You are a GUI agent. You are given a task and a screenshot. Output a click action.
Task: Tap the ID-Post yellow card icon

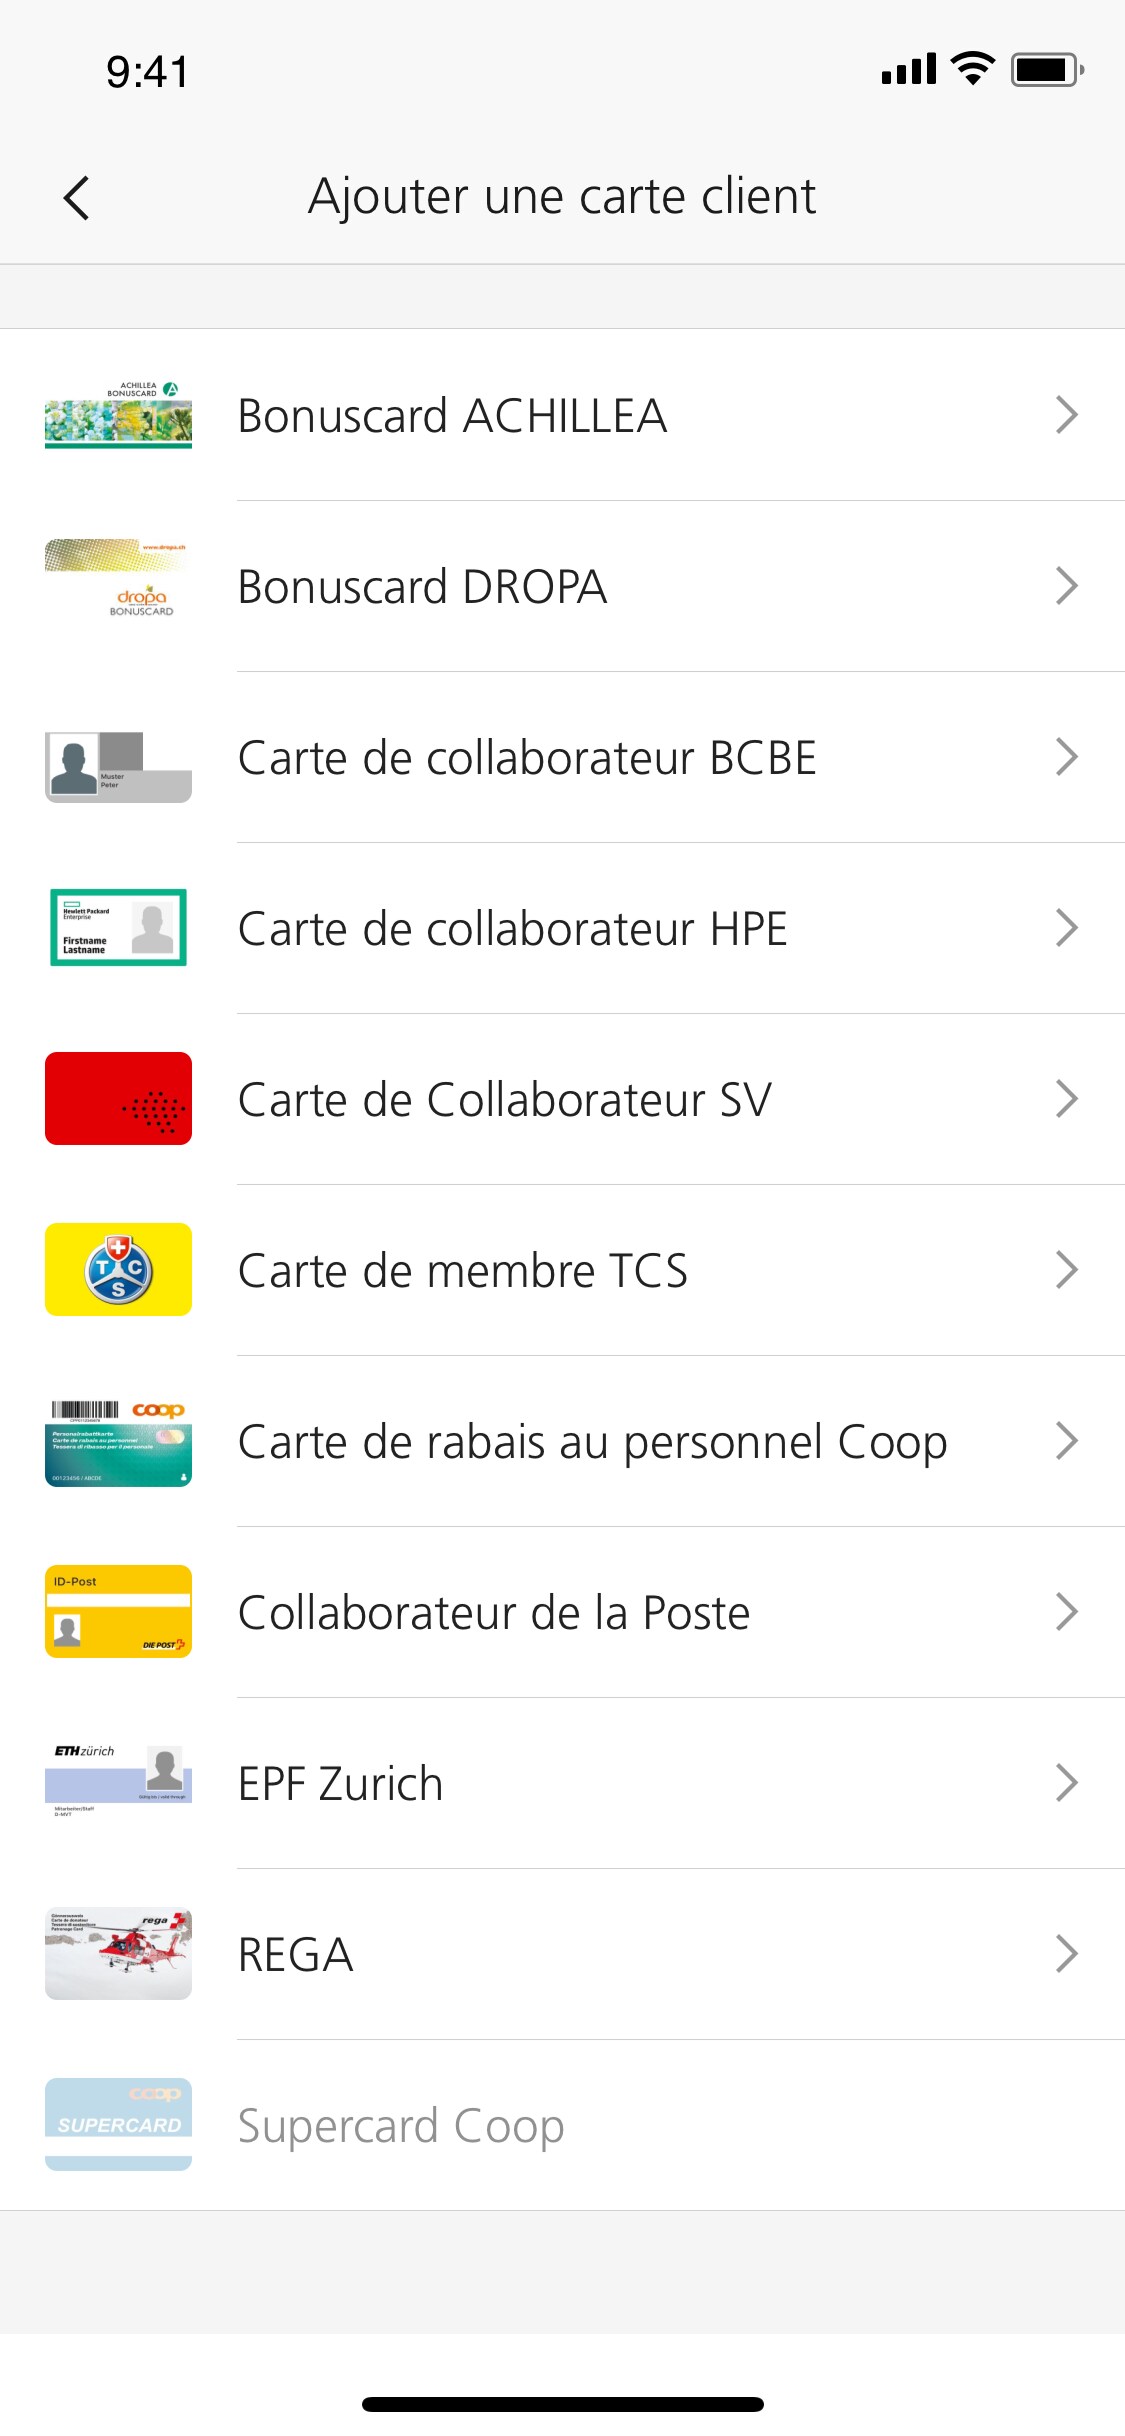(118, 1612)
